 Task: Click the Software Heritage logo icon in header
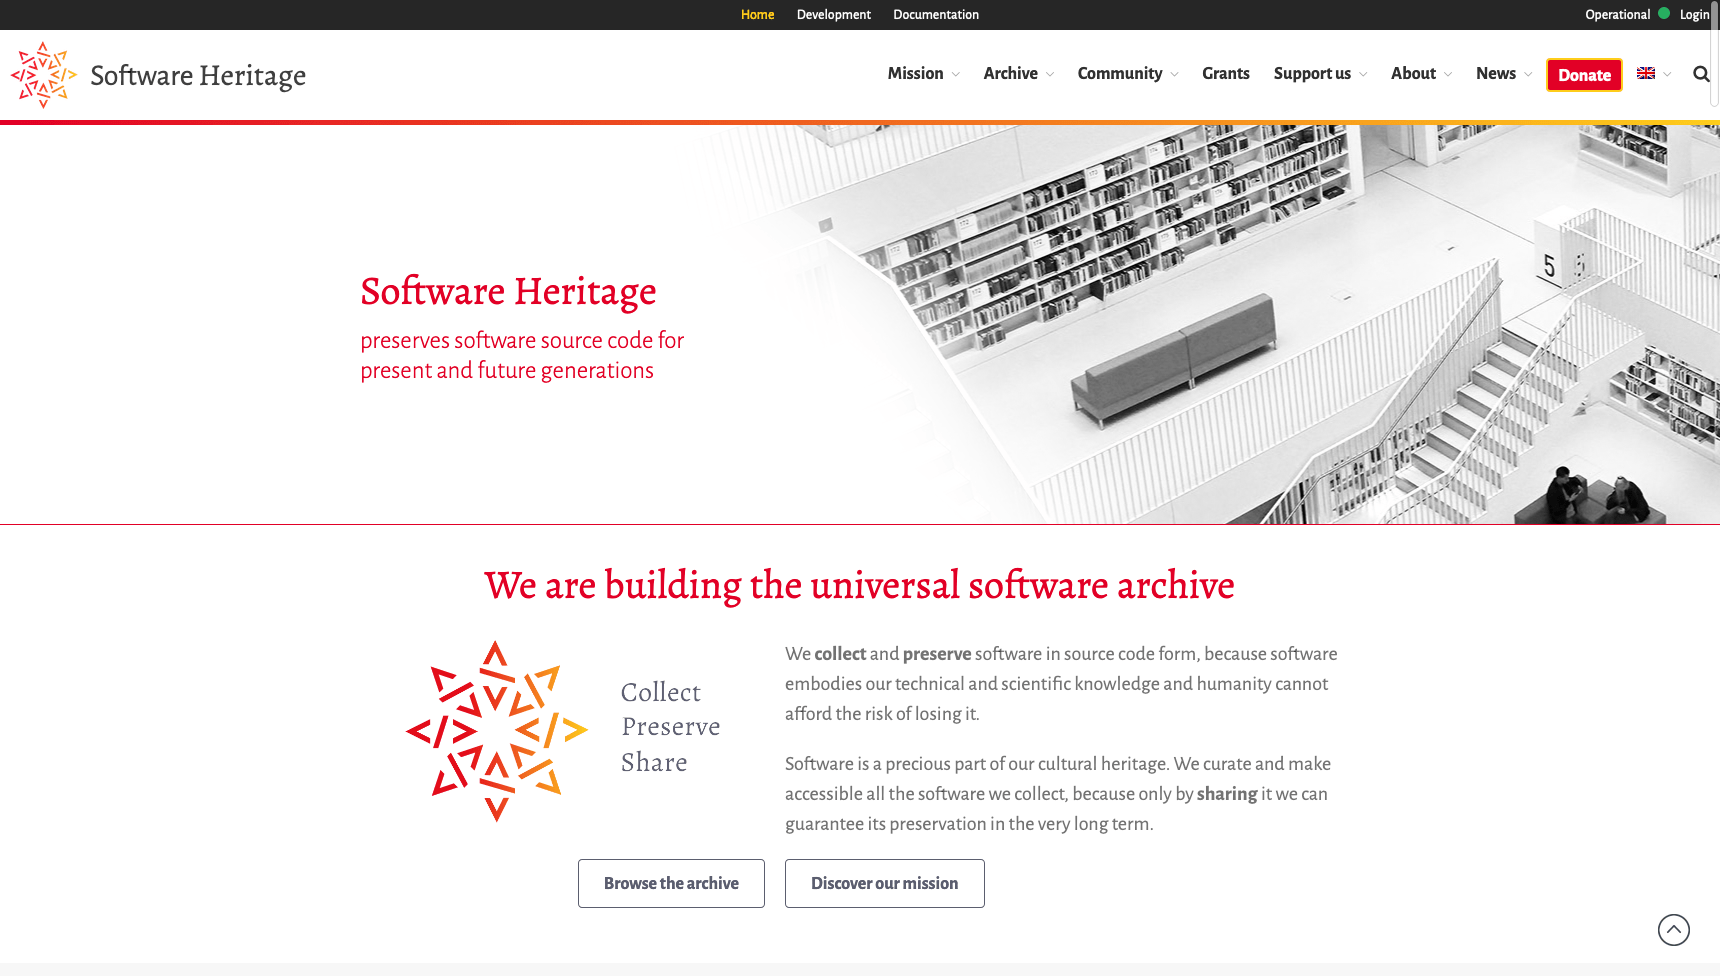tap(44, 75)
